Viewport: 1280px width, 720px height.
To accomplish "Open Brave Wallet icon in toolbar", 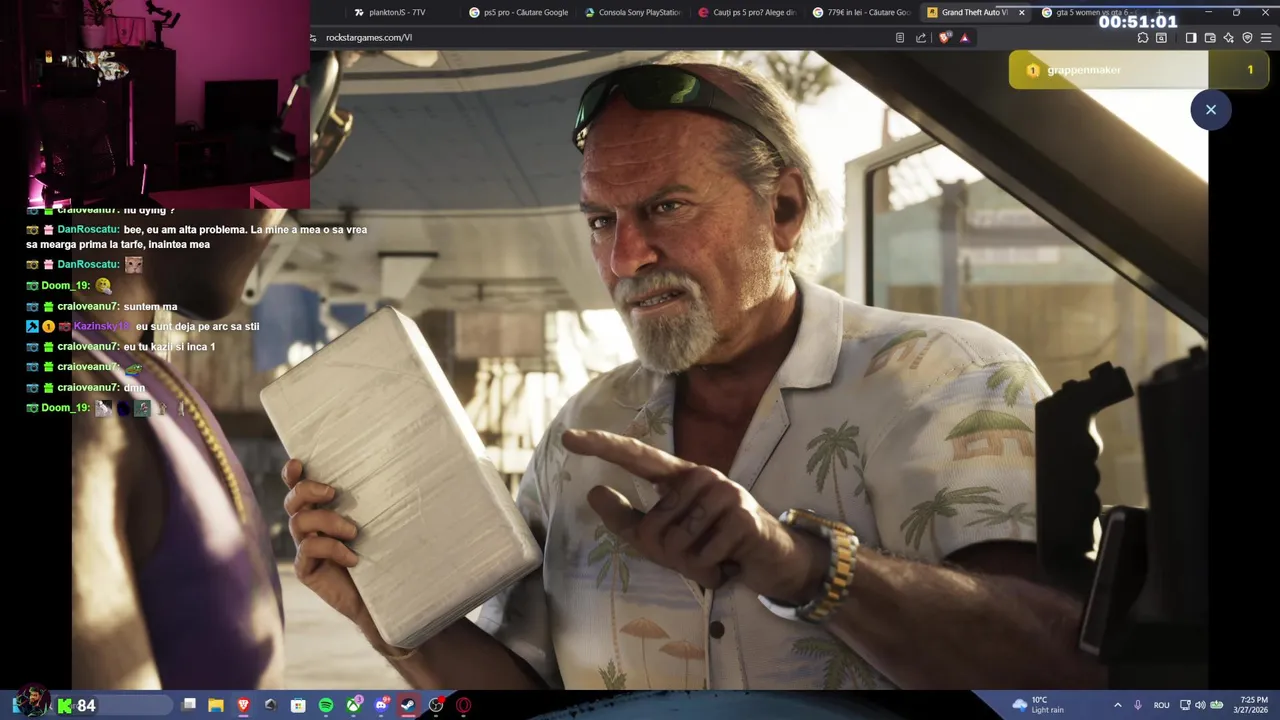I will [x=1210, y=38].
